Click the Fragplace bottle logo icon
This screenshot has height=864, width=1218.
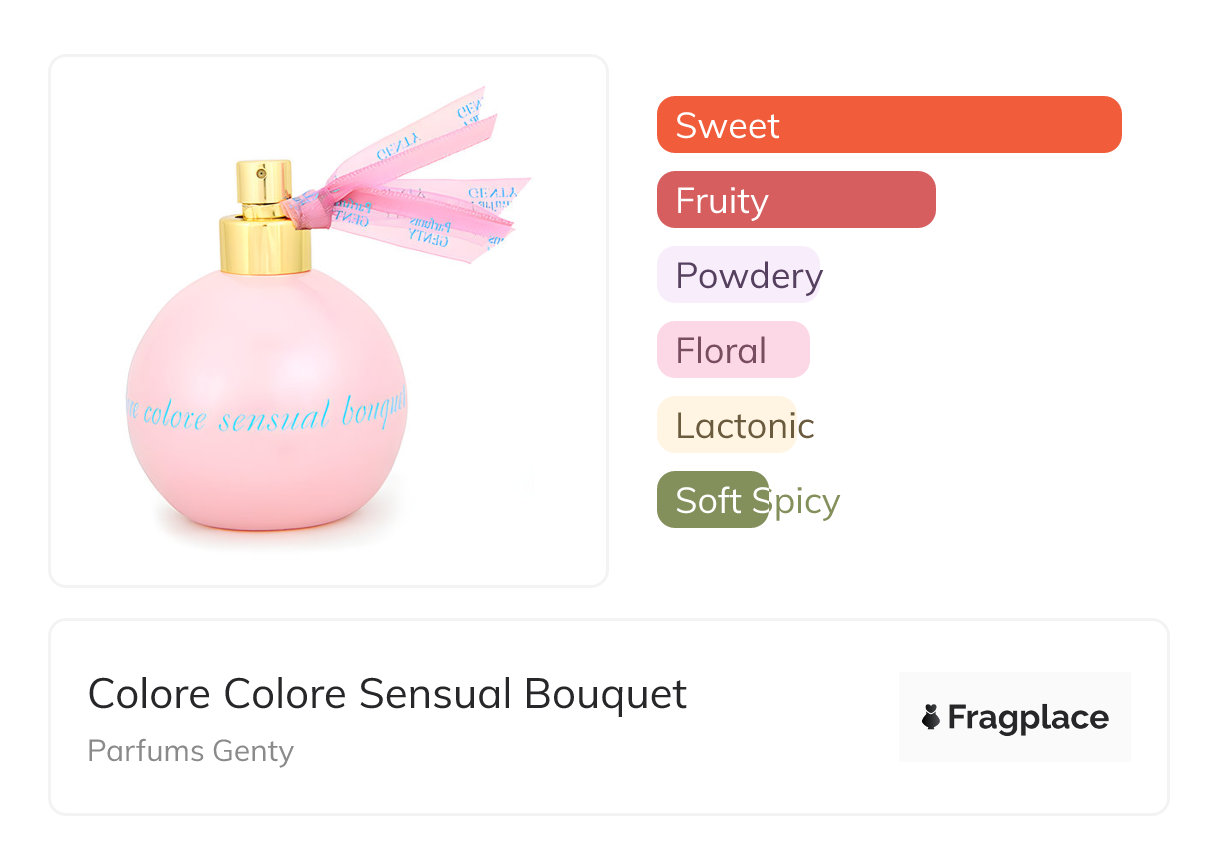(931, 717)
